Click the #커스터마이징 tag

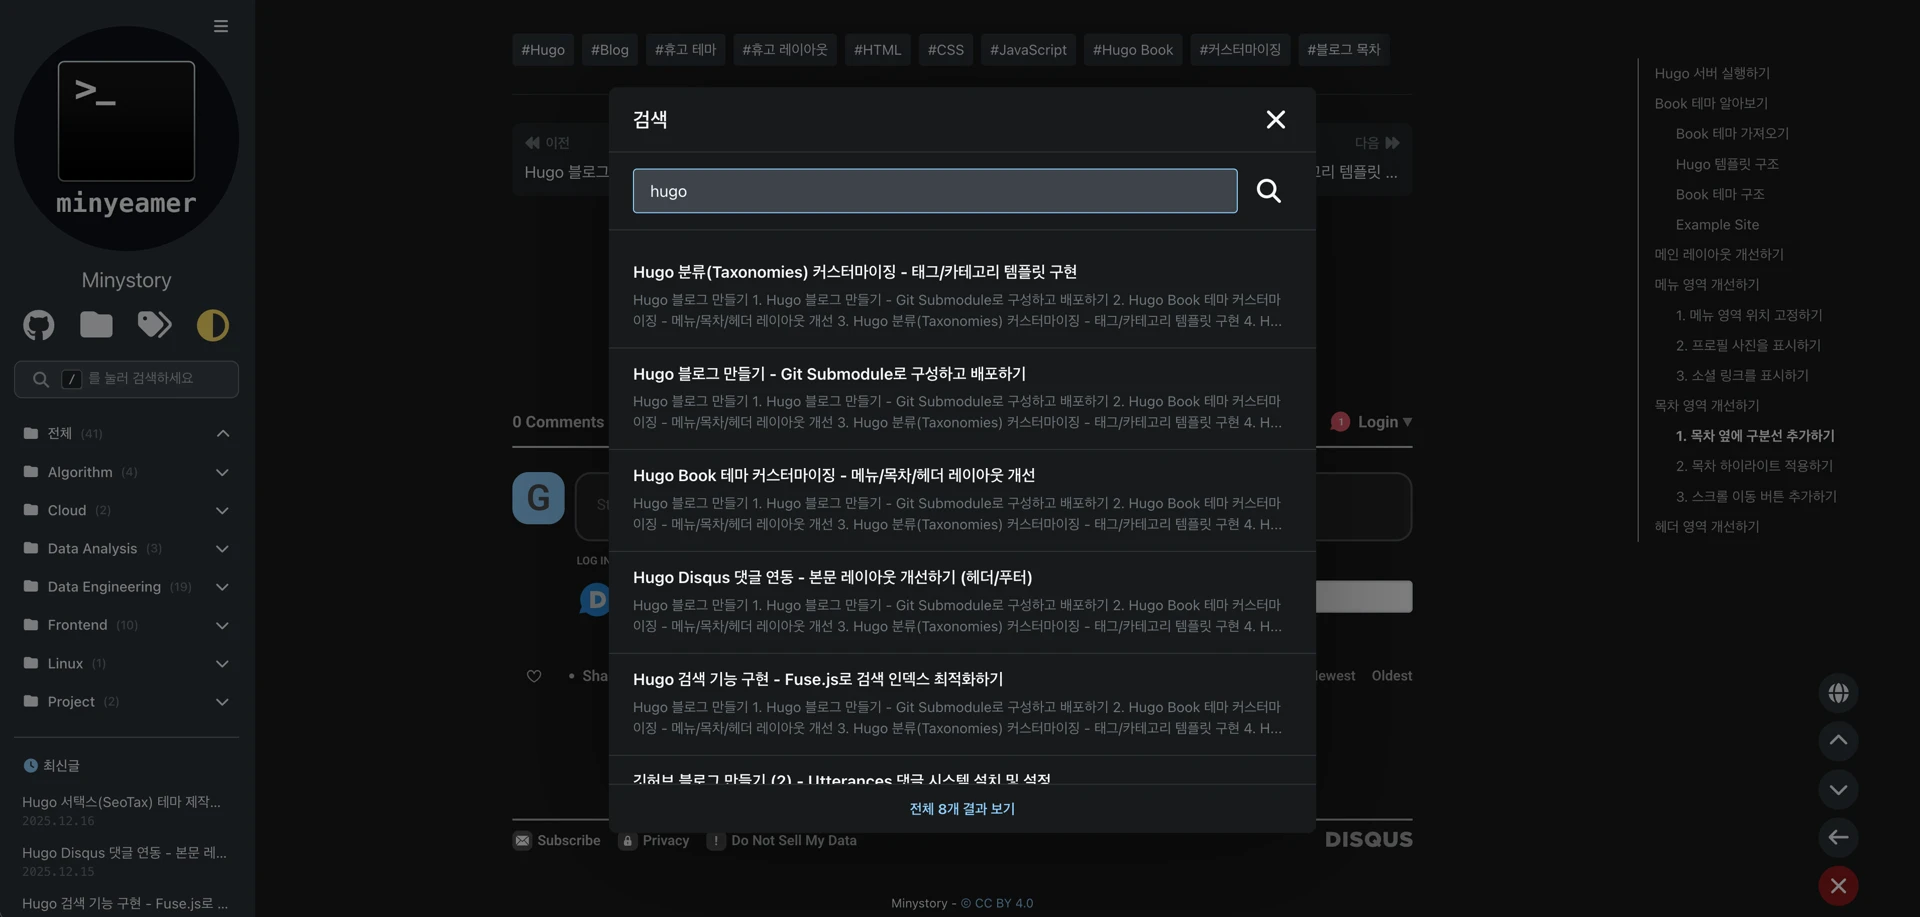[1240, 49]
